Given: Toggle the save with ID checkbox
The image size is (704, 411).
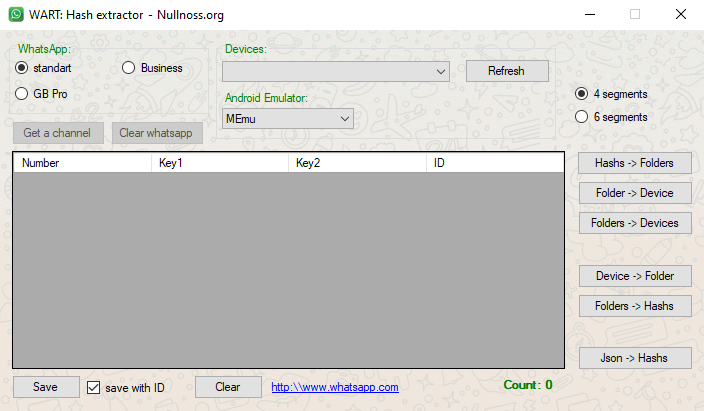Looking at the screenshot, I should 94,387.
